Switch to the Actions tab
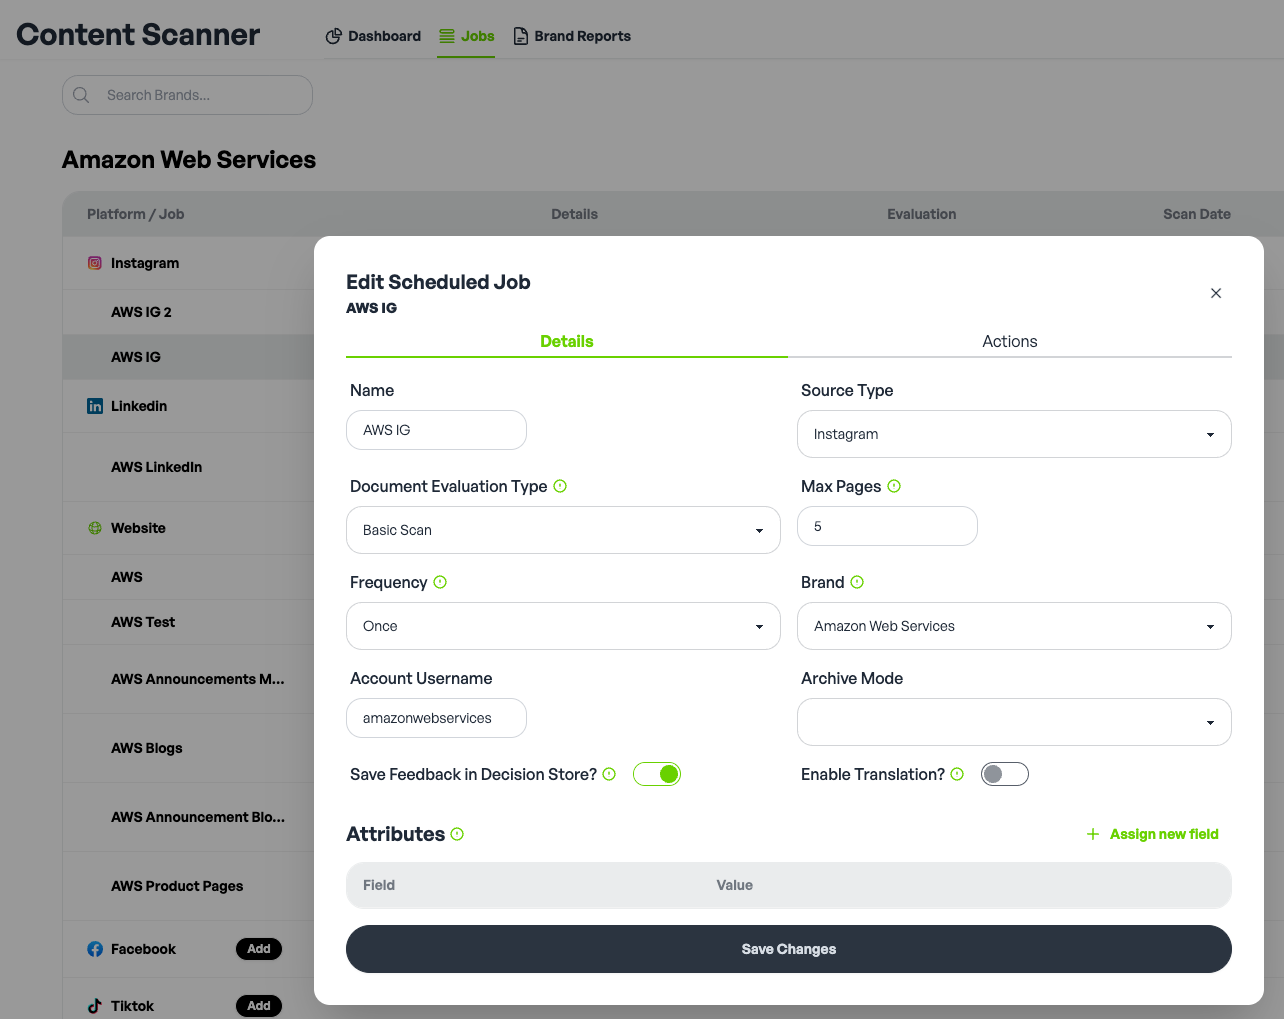The image size is (1284, 1019). tap(1009, 341)
